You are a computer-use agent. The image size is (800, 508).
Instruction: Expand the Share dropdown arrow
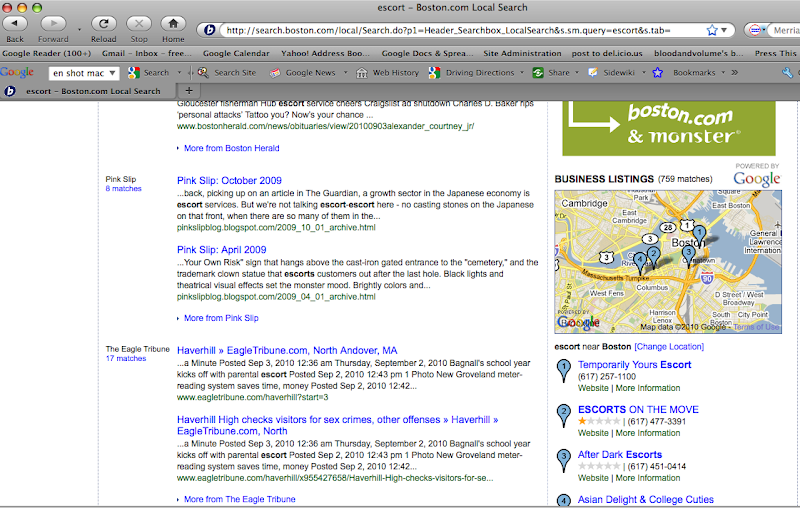pyautogui.click(x=577, y=73)
